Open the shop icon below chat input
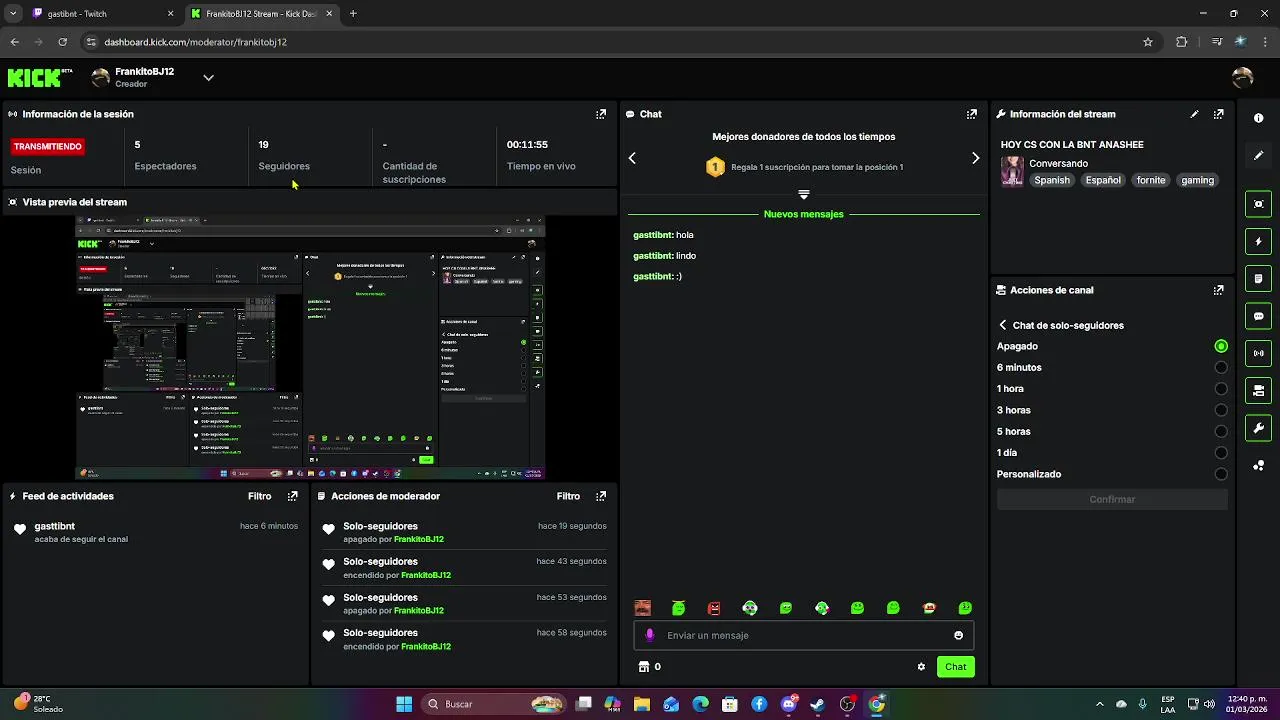The height and width of the screenshot is (720, 1280). pyautogui.click(x=643, y=667)
